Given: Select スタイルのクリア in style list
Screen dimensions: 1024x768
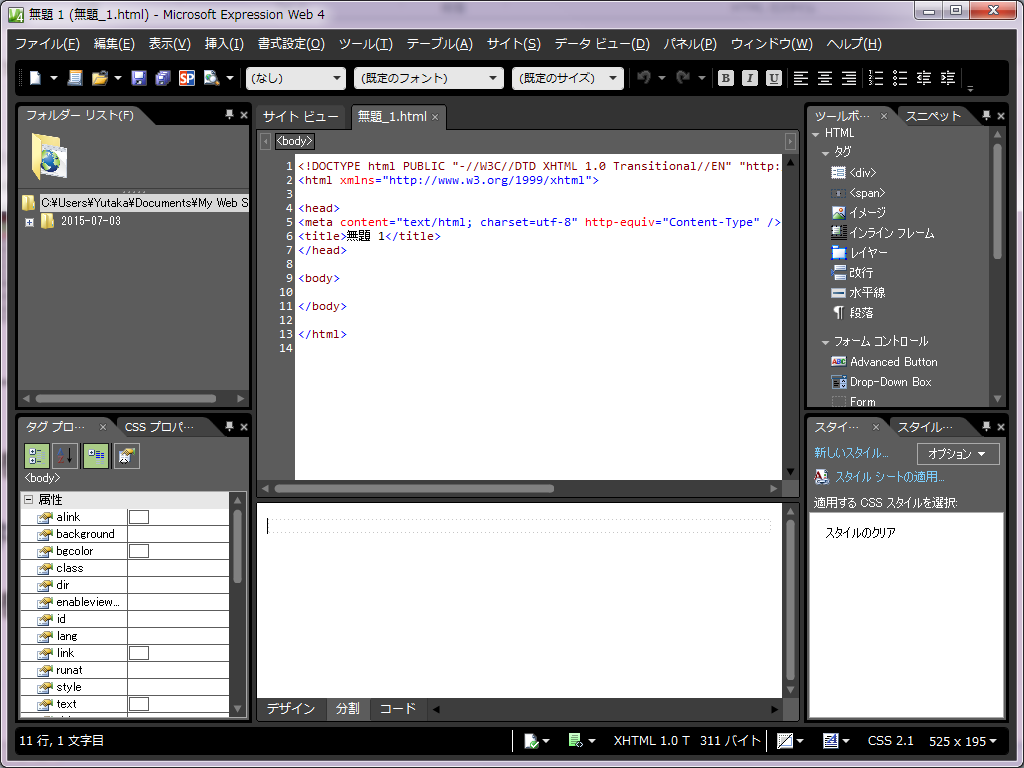Looking at the screenshot, I should click(x=860, y=533).
